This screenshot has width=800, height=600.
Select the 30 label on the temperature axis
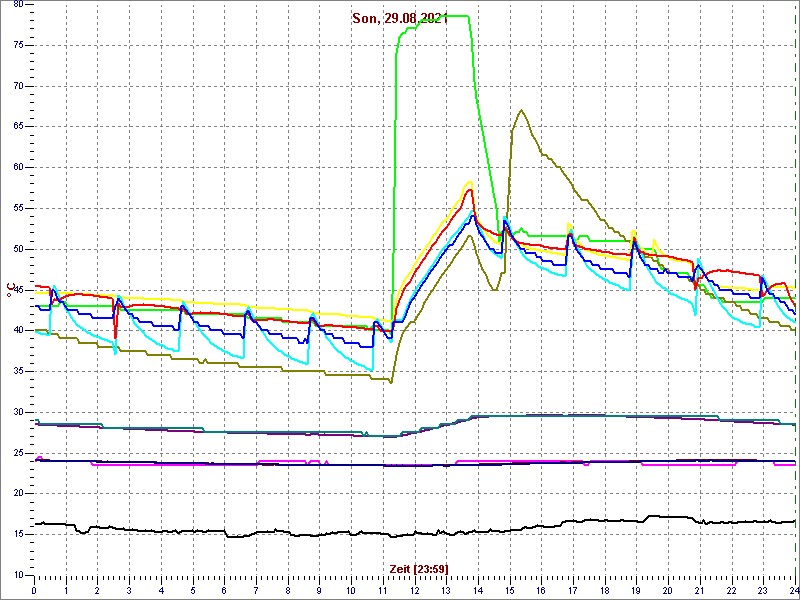point(17,412)
